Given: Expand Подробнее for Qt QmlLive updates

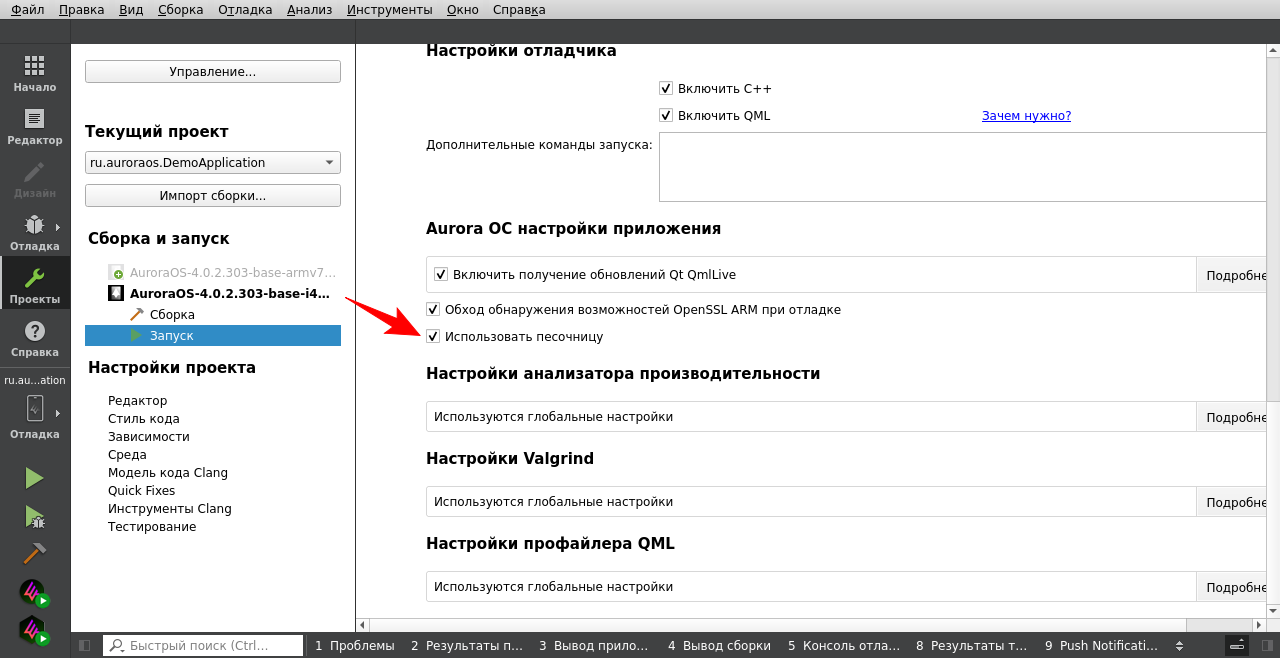Looking at the screenshot, I should (1236, 275).
